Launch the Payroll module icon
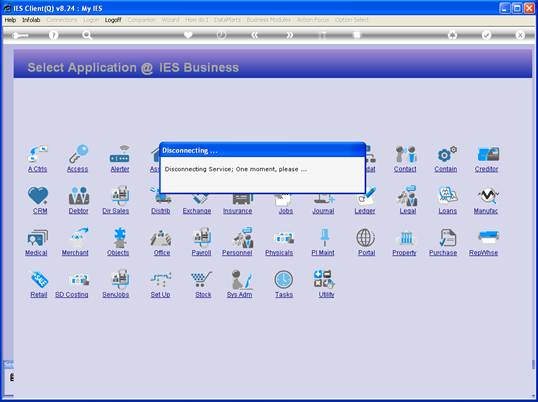This screenshot has height=402, width=538. click(202, 237)
